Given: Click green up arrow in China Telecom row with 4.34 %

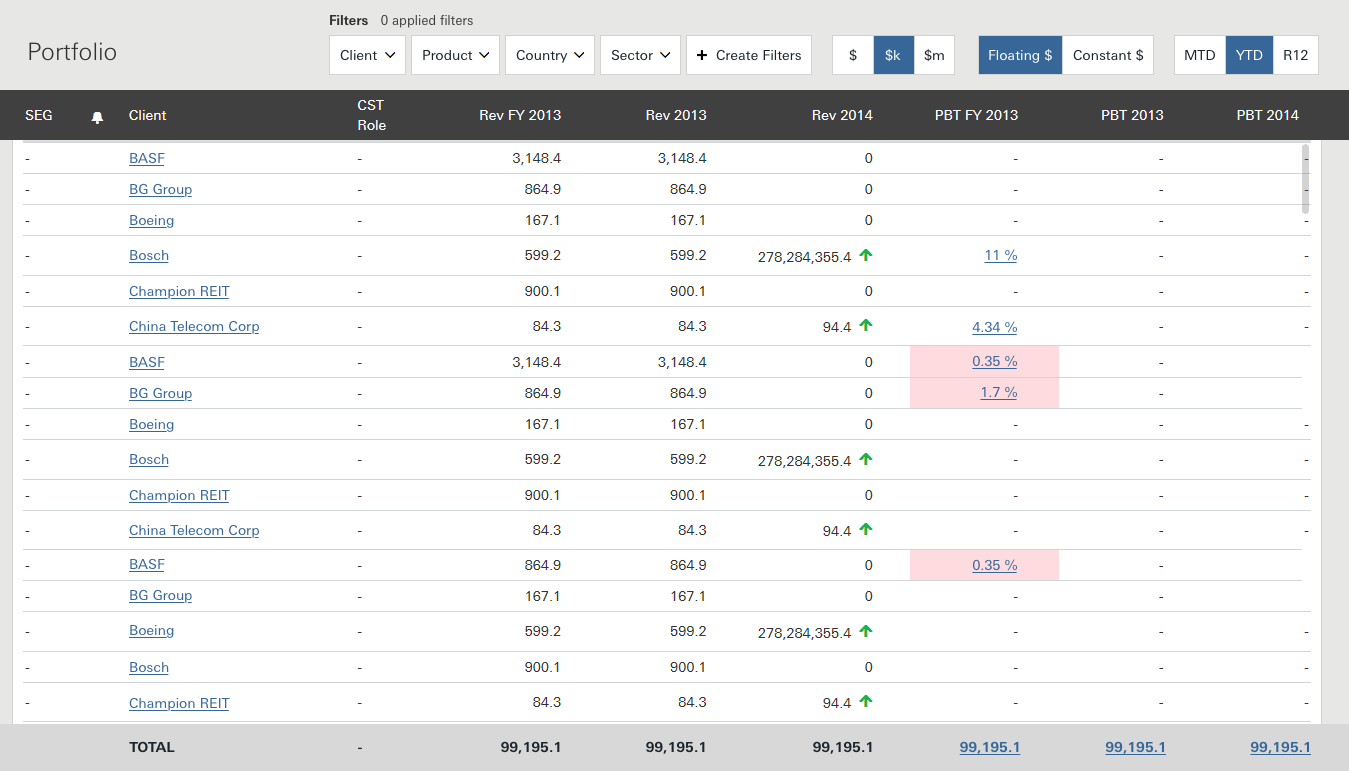Looking at the screenshot, I should click(x=866, y=325).
